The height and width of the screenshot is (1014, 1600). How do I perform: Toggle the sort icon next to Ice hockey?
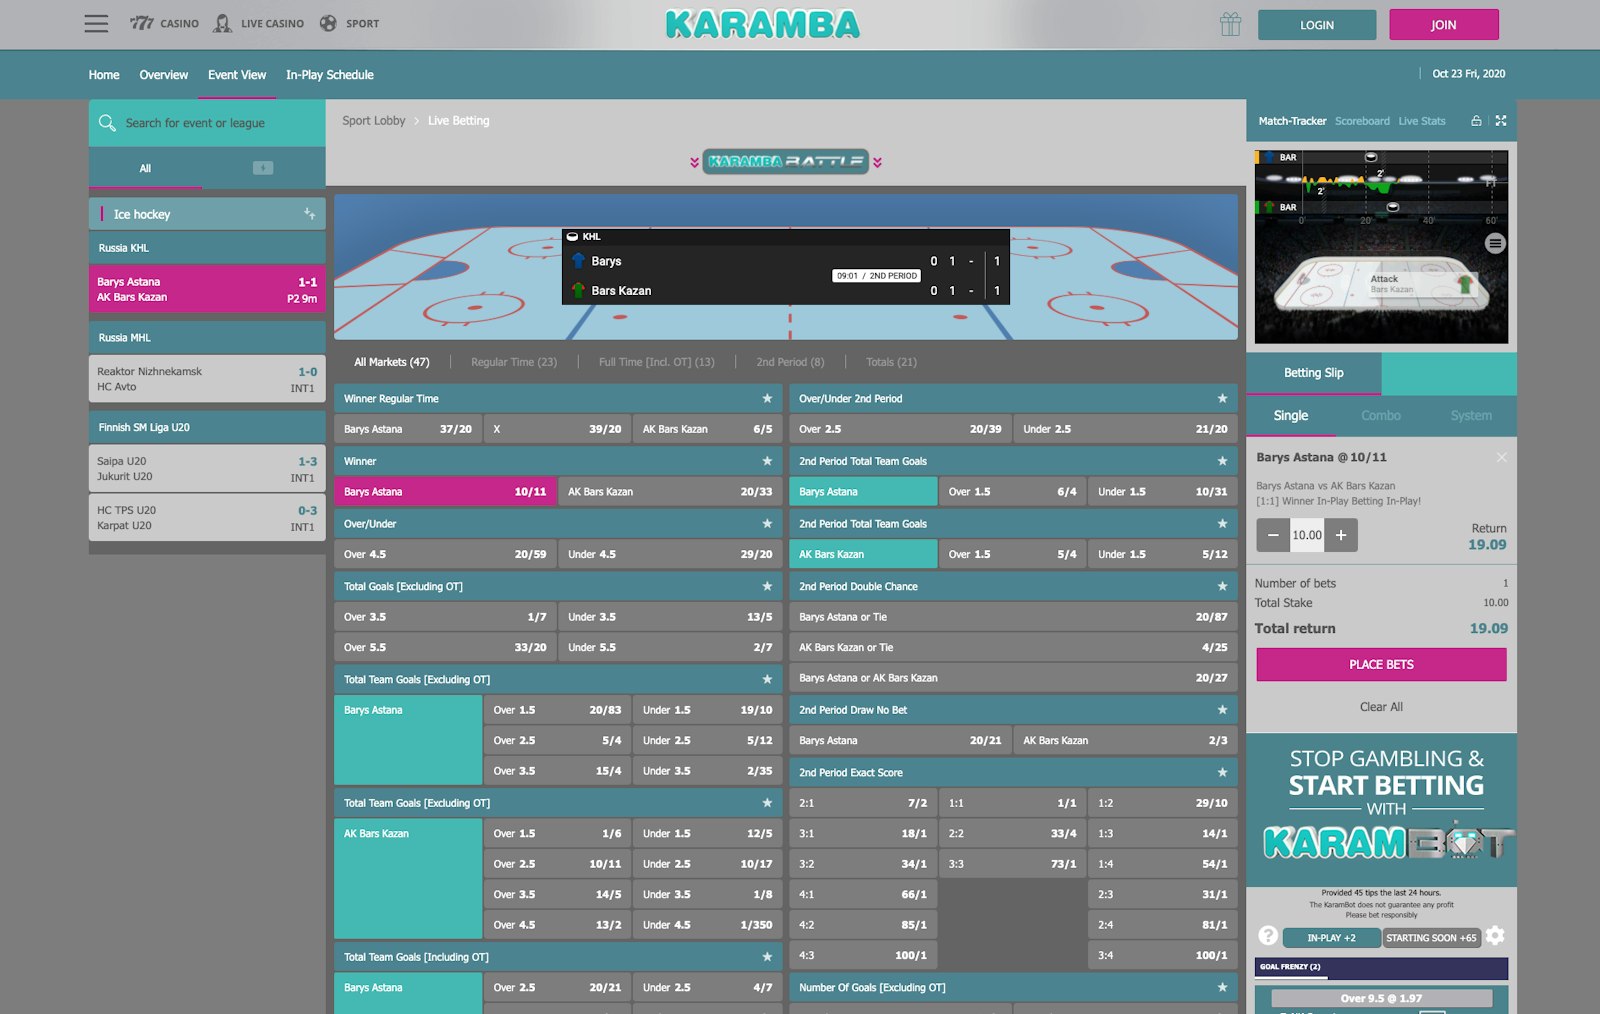coord(310,213)
